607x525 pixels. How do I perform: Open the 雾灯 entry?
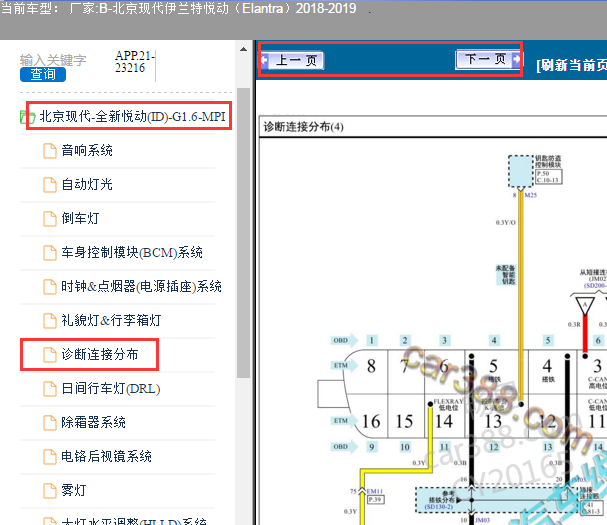pyautogui.click(x=74, y=490)
